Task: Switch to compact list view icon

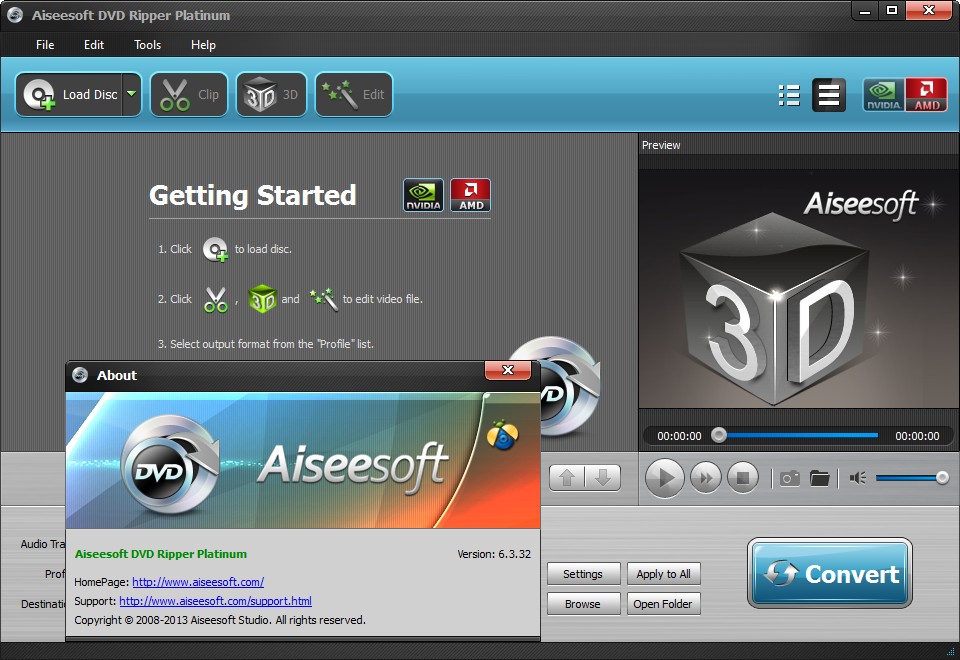Action: pyautogui.click(x=829, y=95)
